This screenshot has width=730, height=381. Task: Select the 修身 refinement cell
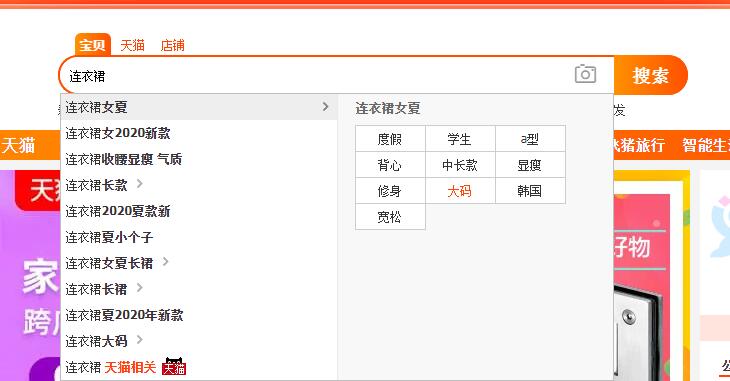click(390, 191)
